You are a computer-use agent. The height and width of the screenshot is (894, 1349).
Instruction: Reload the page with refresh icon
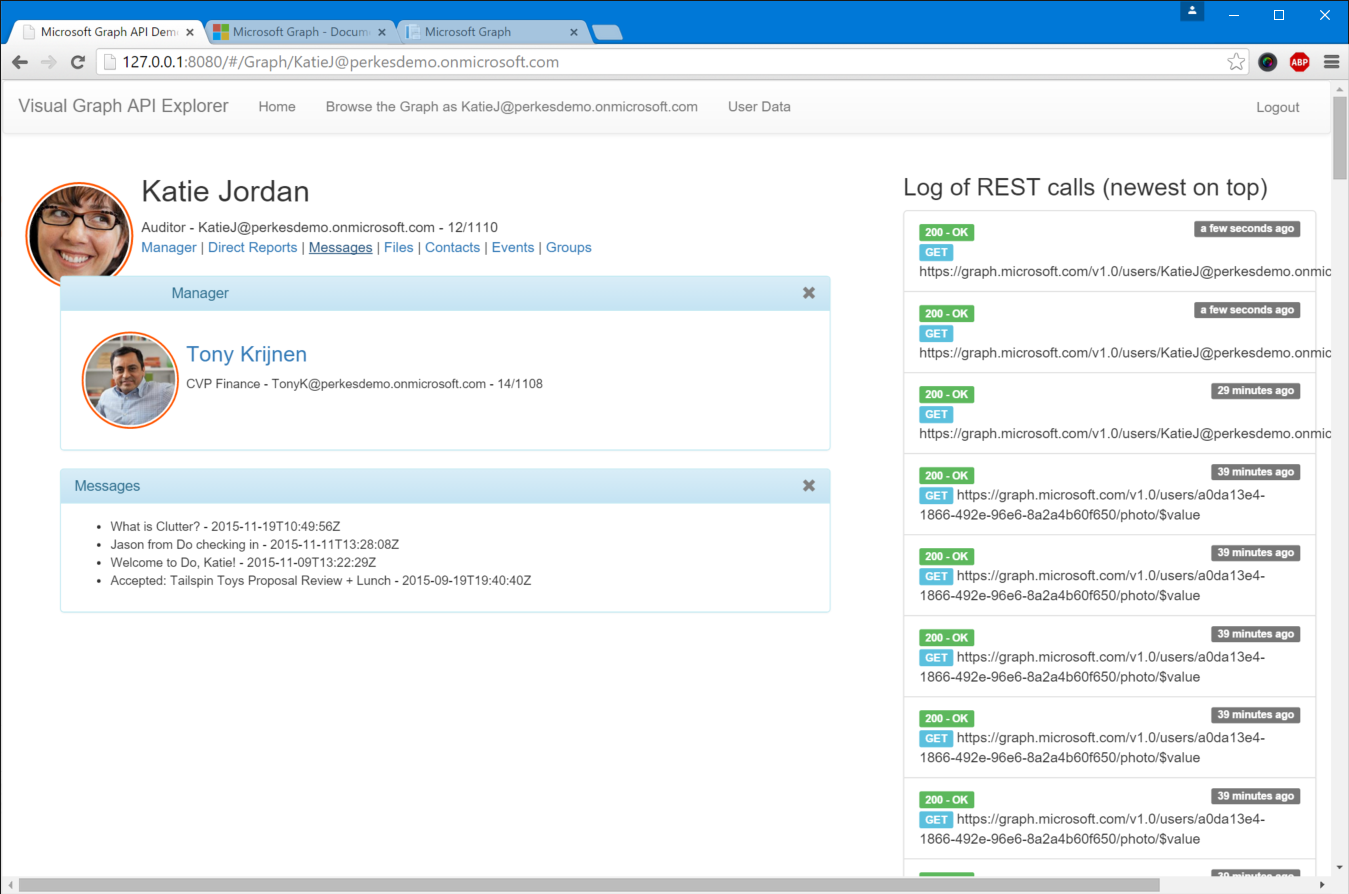click(77, 62)
